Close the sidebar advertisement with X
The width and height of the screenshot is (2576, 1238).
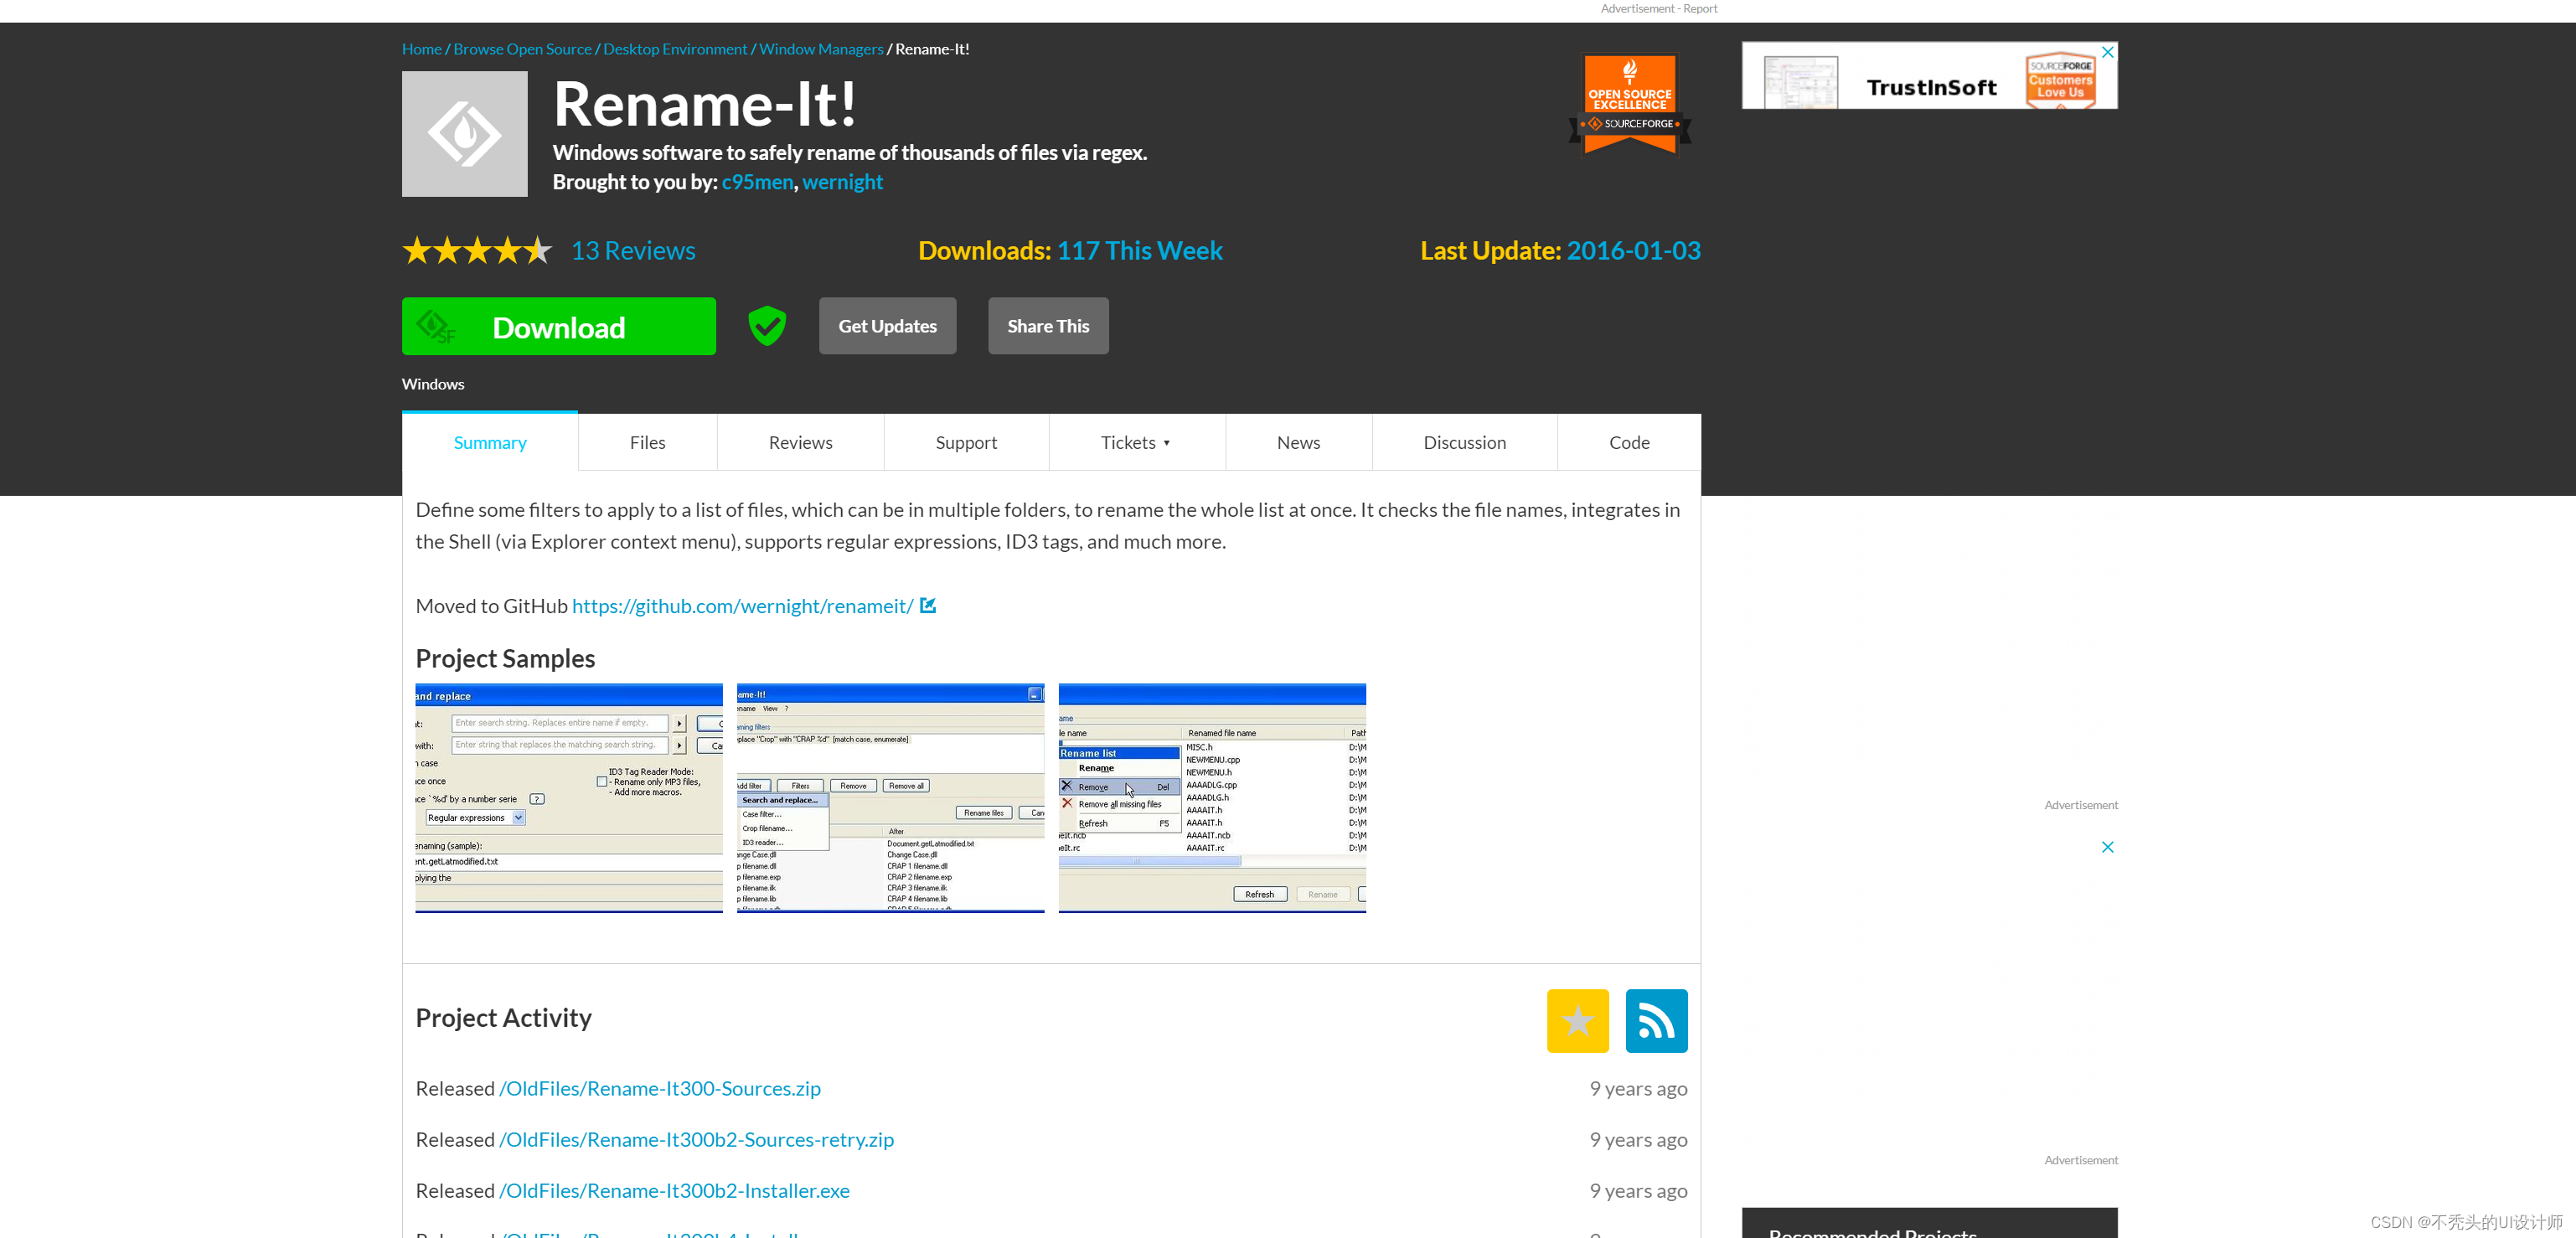point(2108,847)
